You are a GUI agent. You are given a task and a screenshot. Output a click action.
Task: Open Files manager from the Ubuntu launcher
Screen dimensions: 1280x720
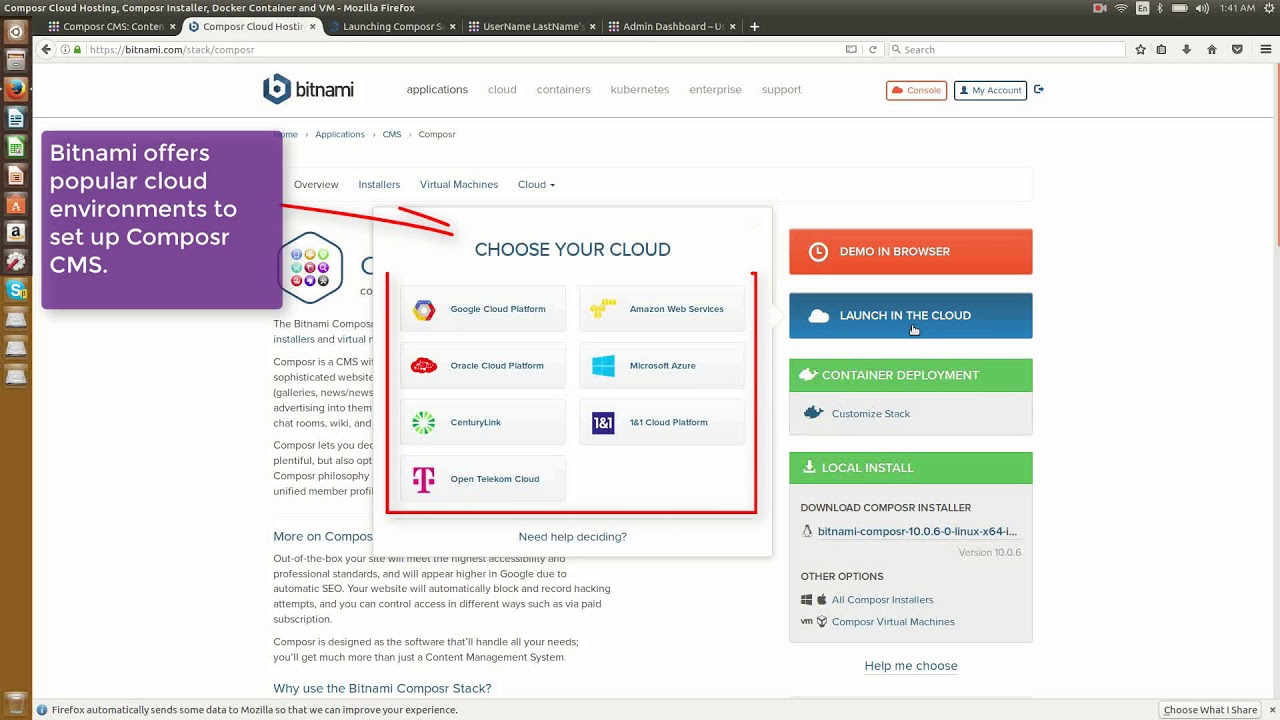[16, 61]
